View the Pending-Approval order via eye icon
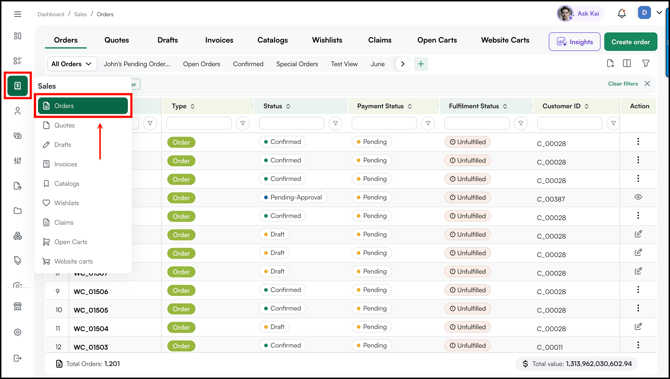Image resolution: width=670 pixels, height=379 pixels. [638, 197]
